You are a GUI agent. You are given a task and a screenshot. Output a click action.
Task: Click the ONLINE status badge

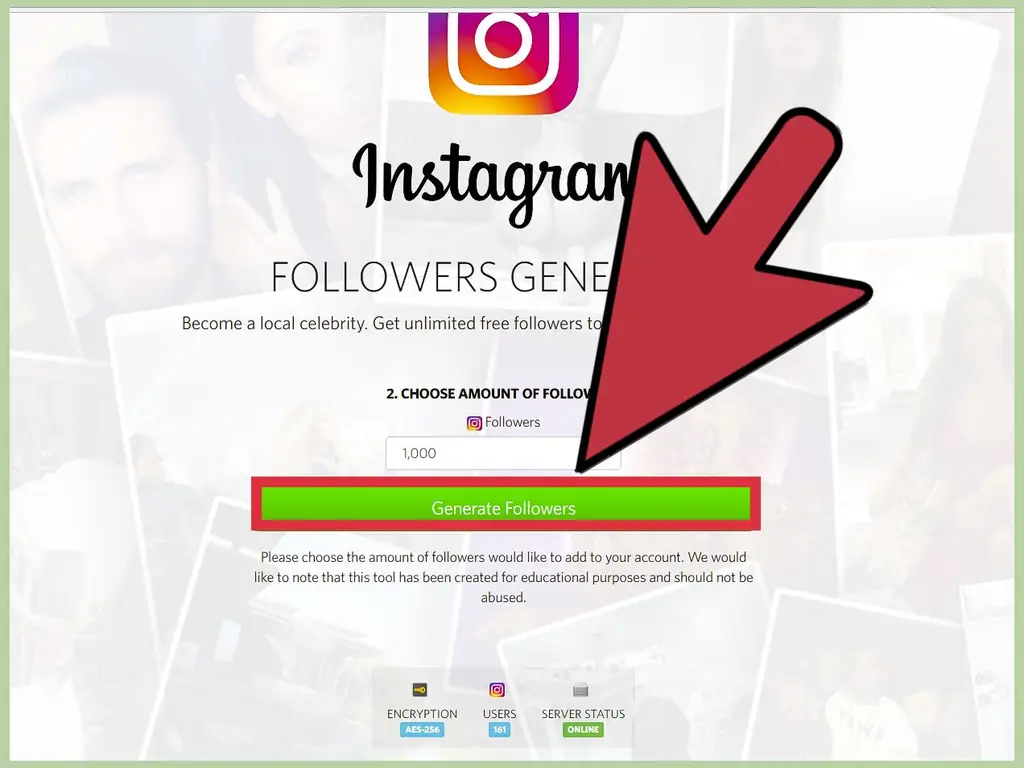coord(583,729)
